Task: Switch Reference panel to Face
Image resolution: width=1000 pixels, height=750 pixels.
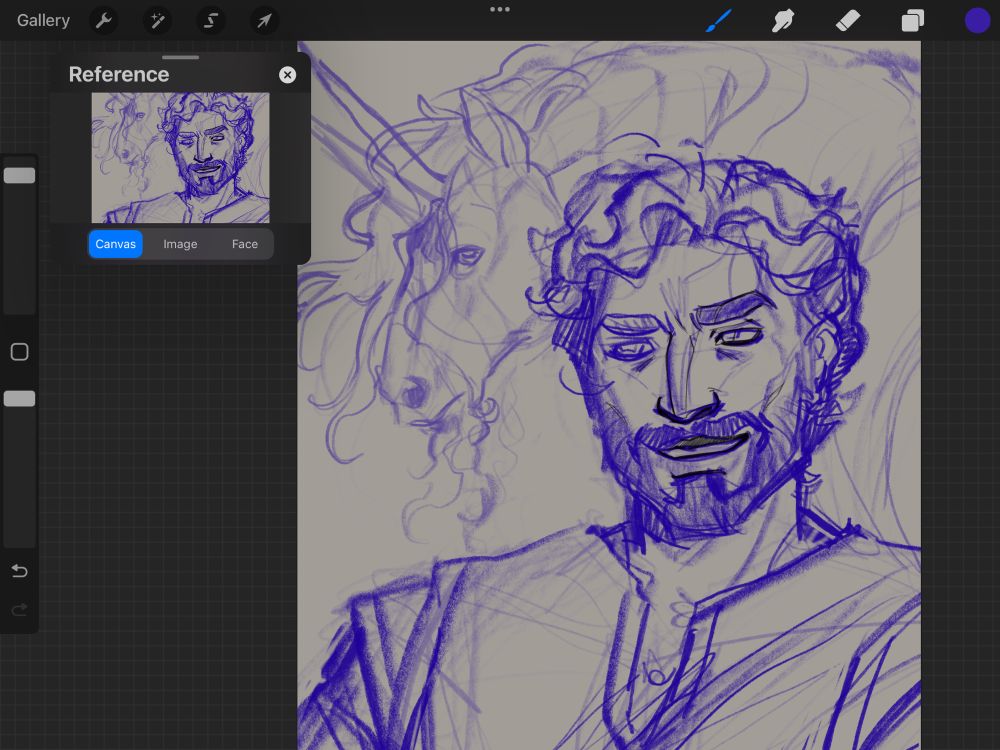Action: 245,244
